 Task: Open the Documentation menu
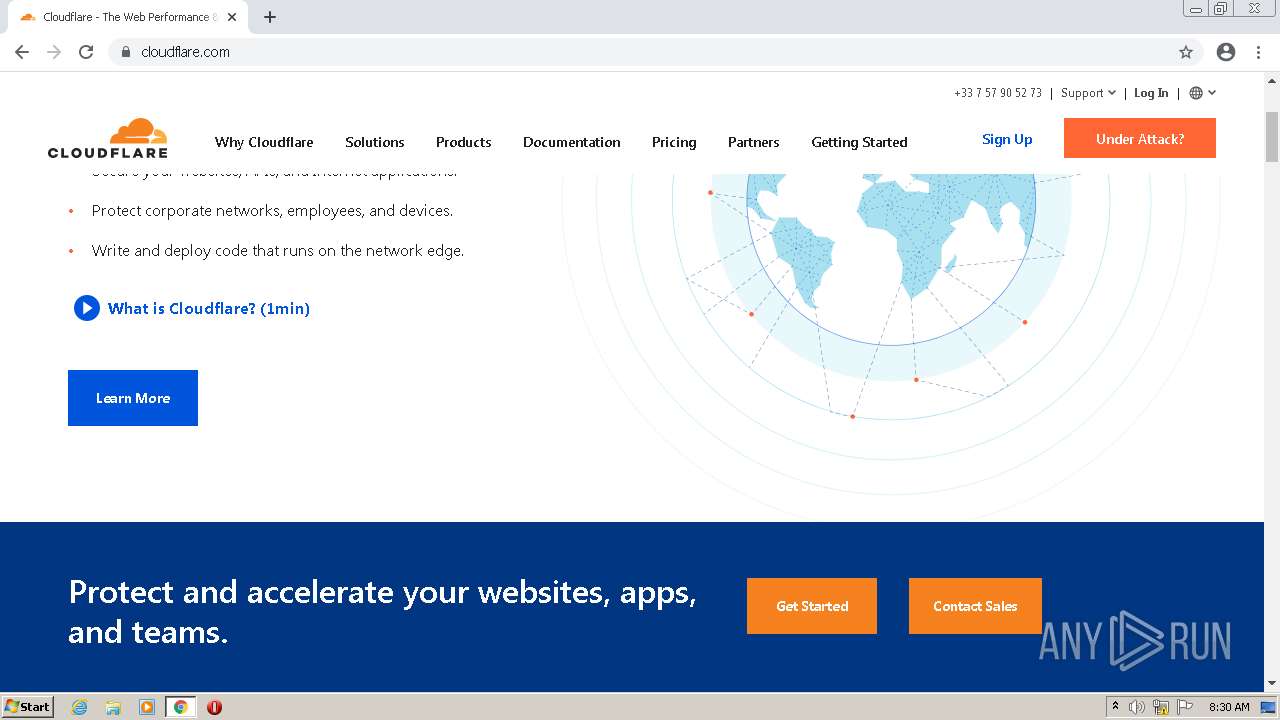tap(572, 142)
